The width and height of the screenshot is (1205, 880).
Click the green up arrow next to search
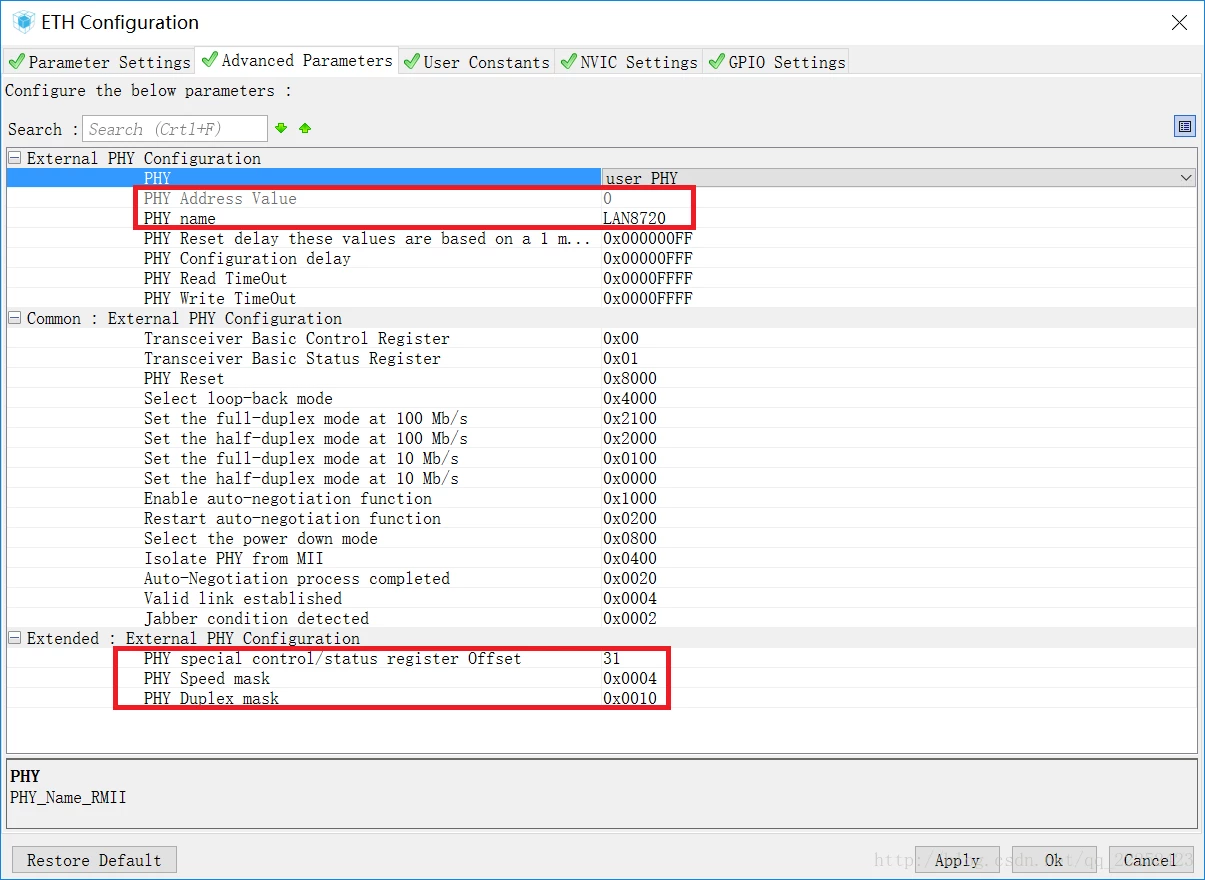[x=305, y=128]
